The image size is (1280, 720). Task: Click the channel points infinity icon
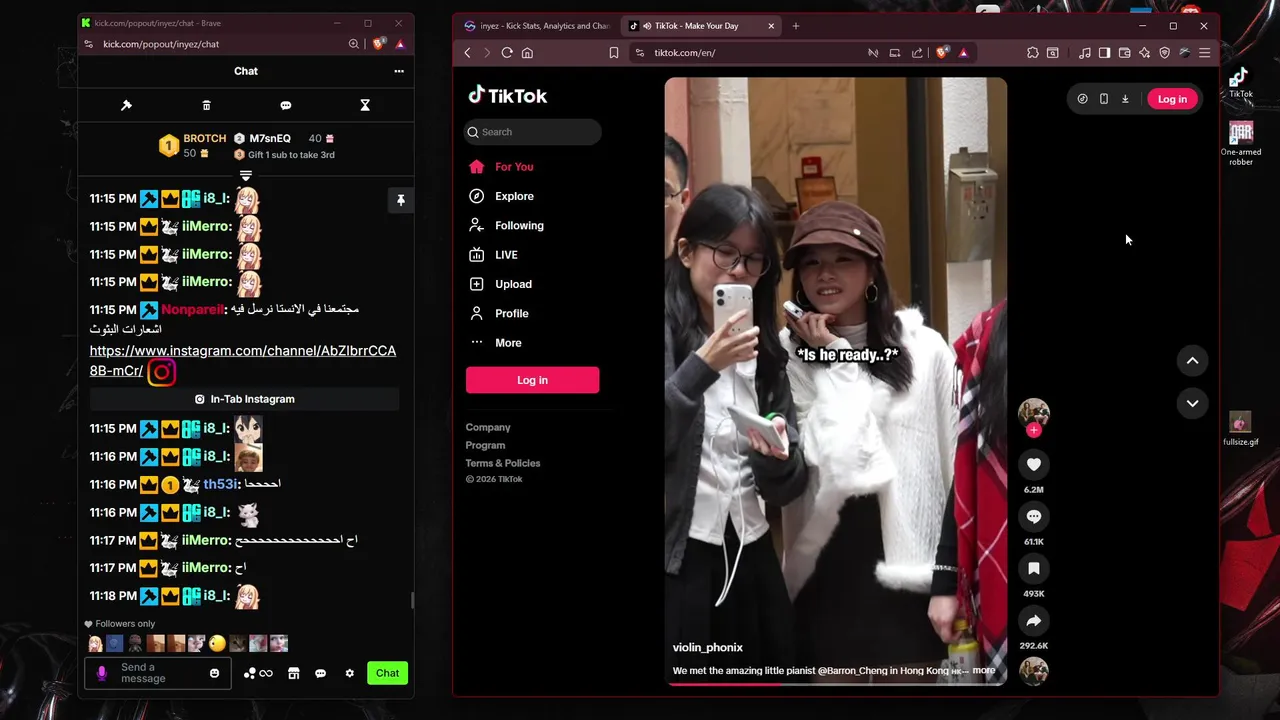(x=258, y=673)
